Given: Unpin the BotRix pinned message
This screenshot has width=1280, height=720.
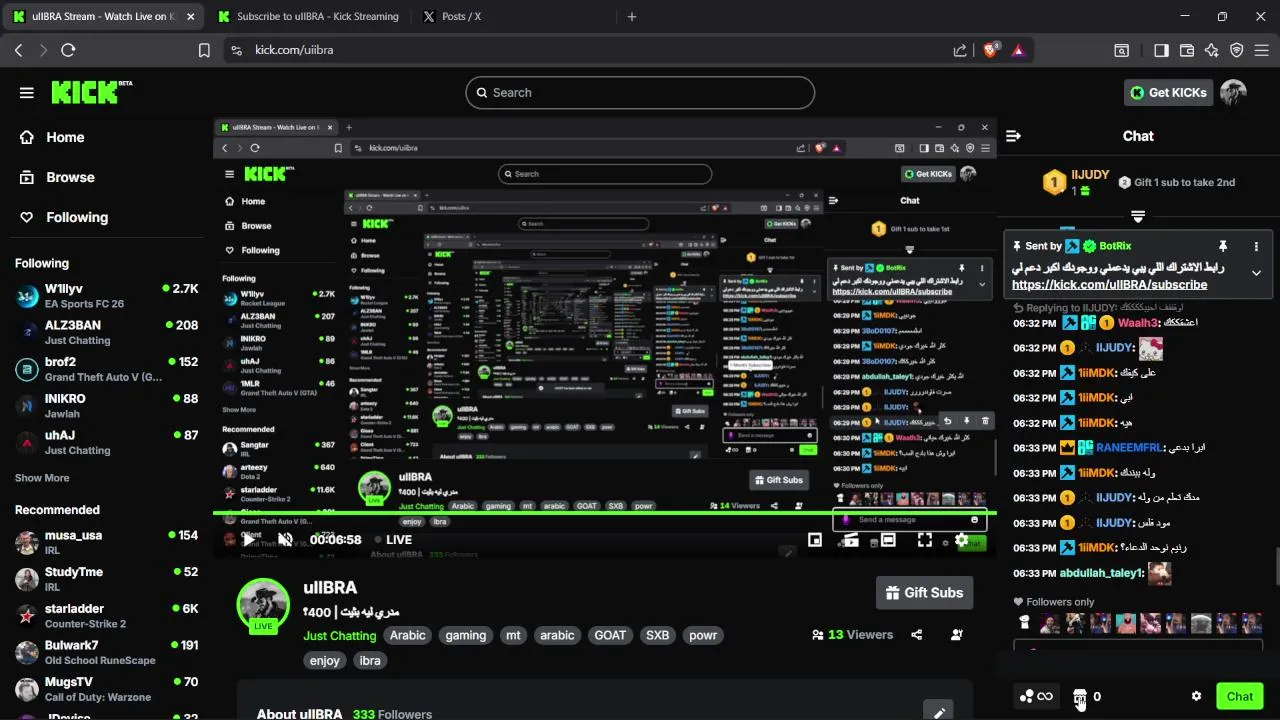Looking at the screenshot, I should [x=1222, y=246].
